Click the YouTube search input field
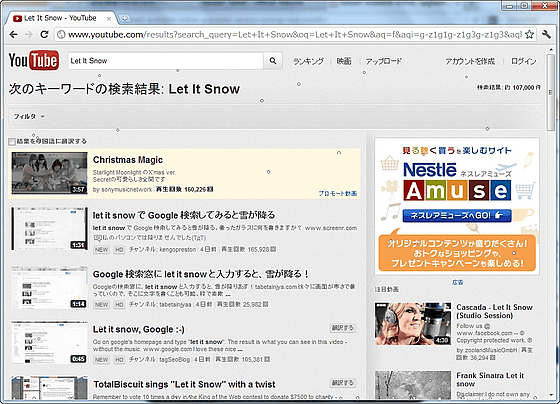 pos(165,61)
